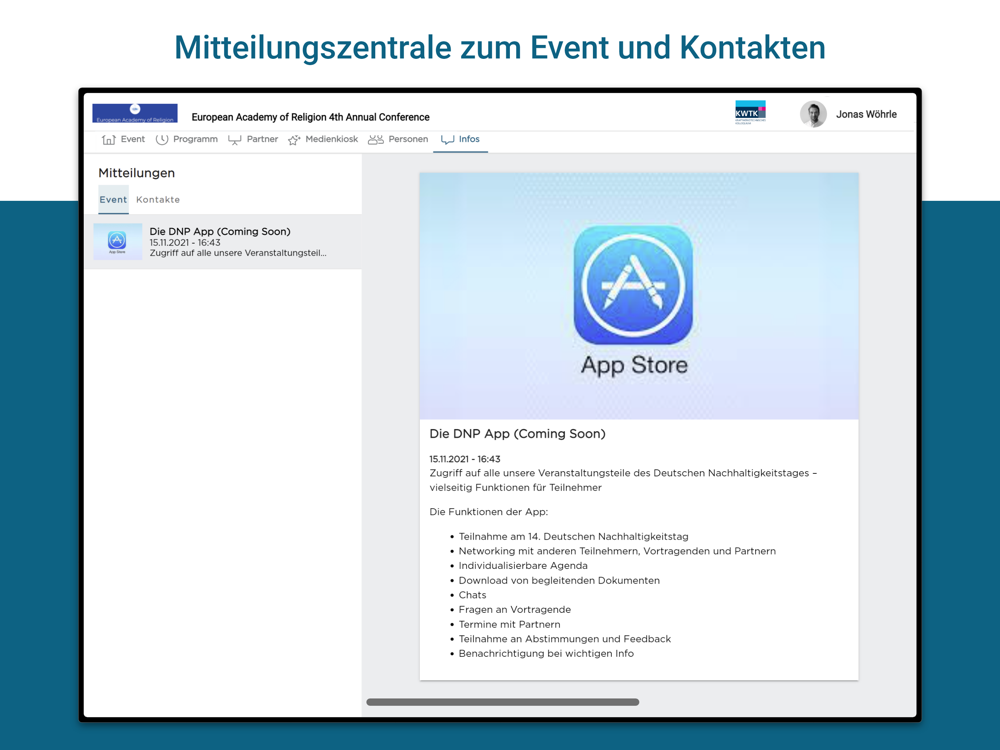Select the Die DNP App message entry

click(x=223, y=242)
